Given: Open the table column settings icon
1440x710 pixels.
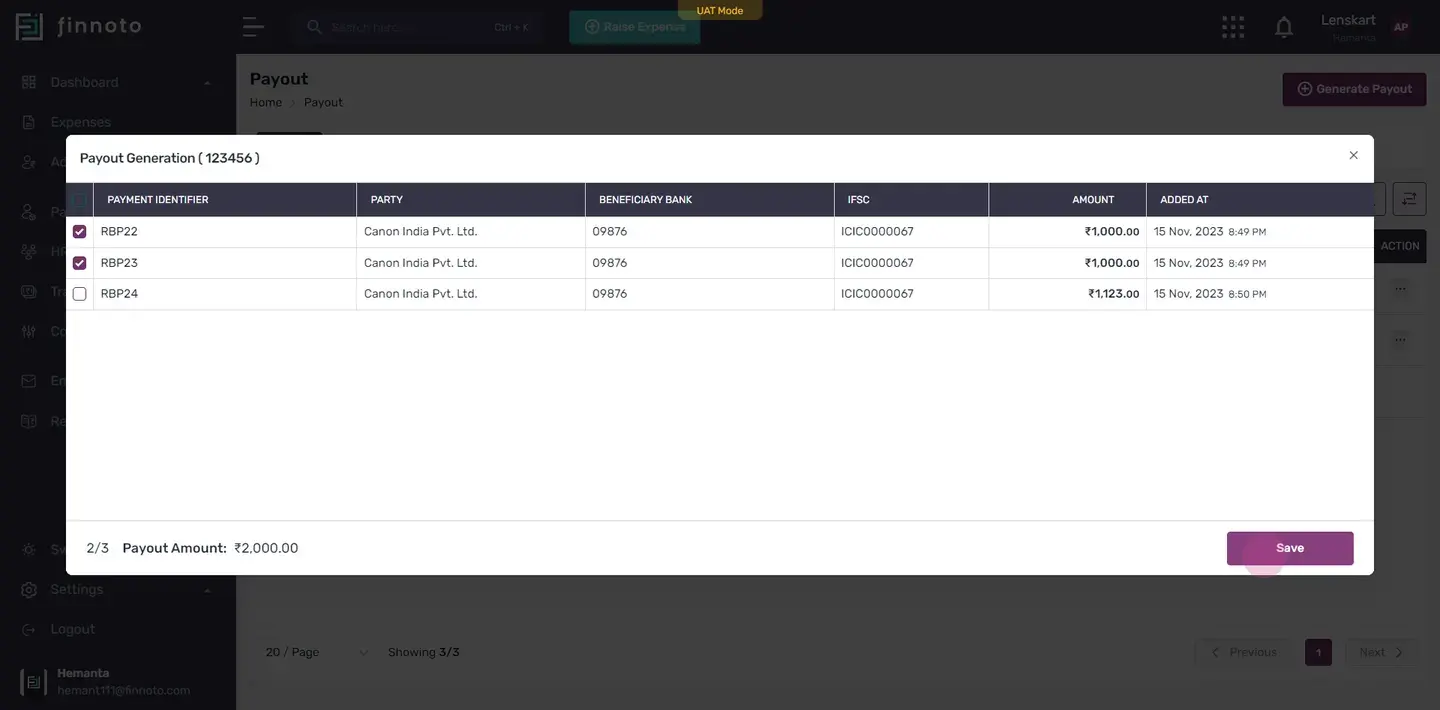Looking at the screenshot, I should point(1409,199).
